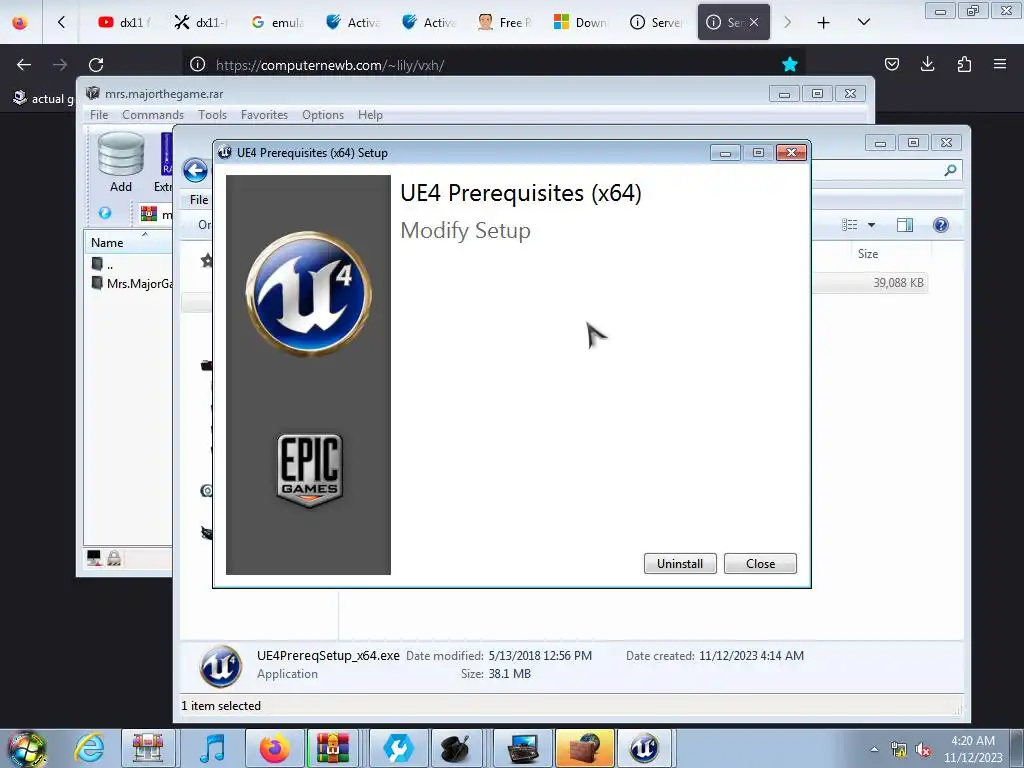
Task: Click the lock icon in WinRAR's status bar
Action: point(114,557)
